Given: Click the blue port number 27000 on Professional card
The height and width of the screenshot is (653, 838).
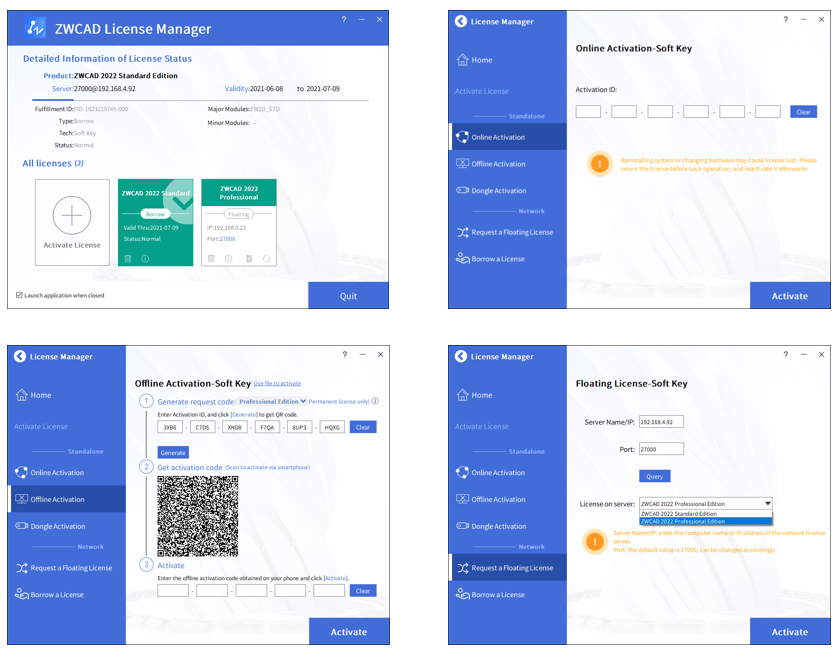Looking at the screenshot, I should pyautogui.click(x=228, y=239).
